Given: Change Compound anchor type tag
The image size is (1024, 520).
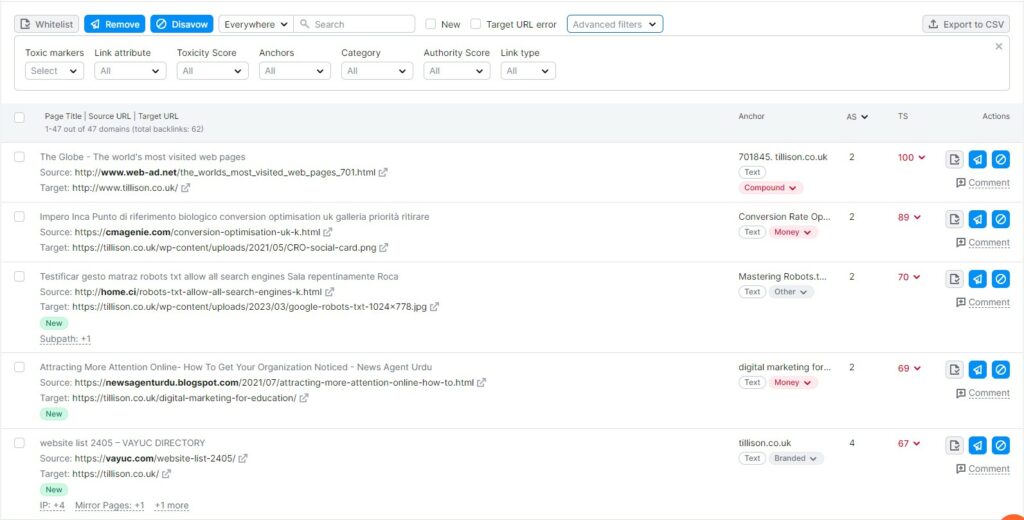Looking at the screenshot, I should point(770,188).
